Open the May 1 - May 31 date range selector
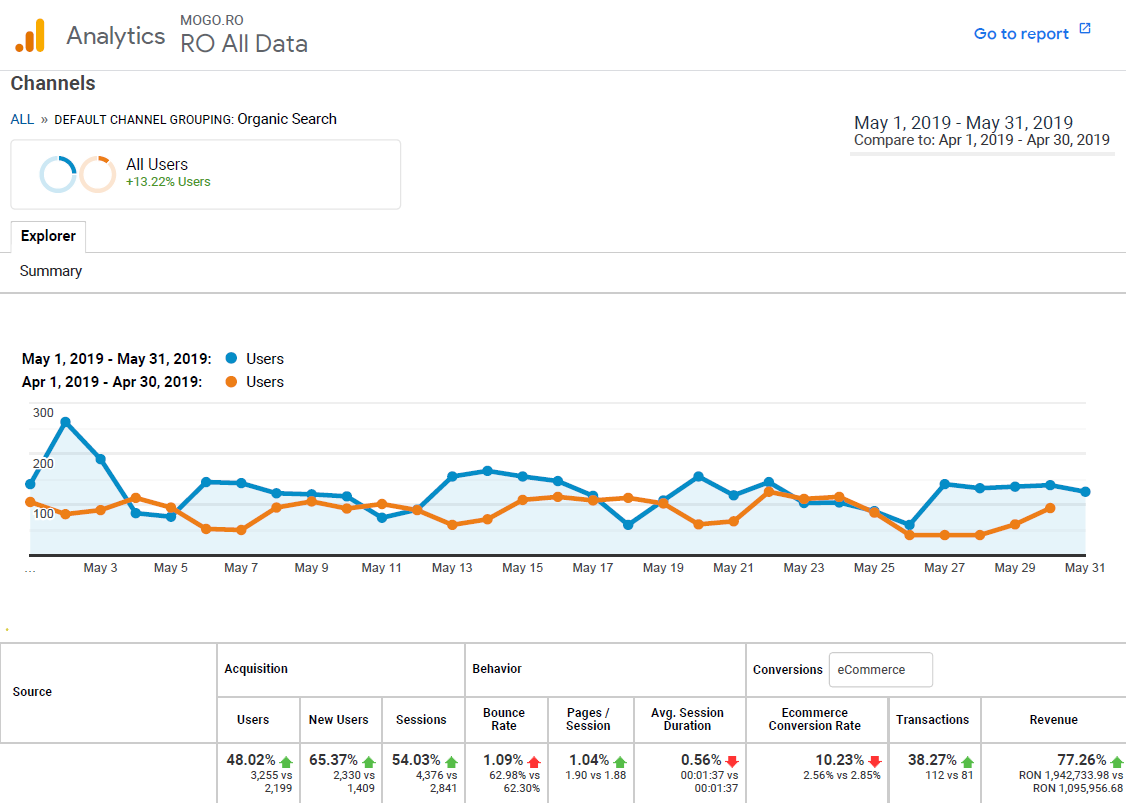 (963, 123)
